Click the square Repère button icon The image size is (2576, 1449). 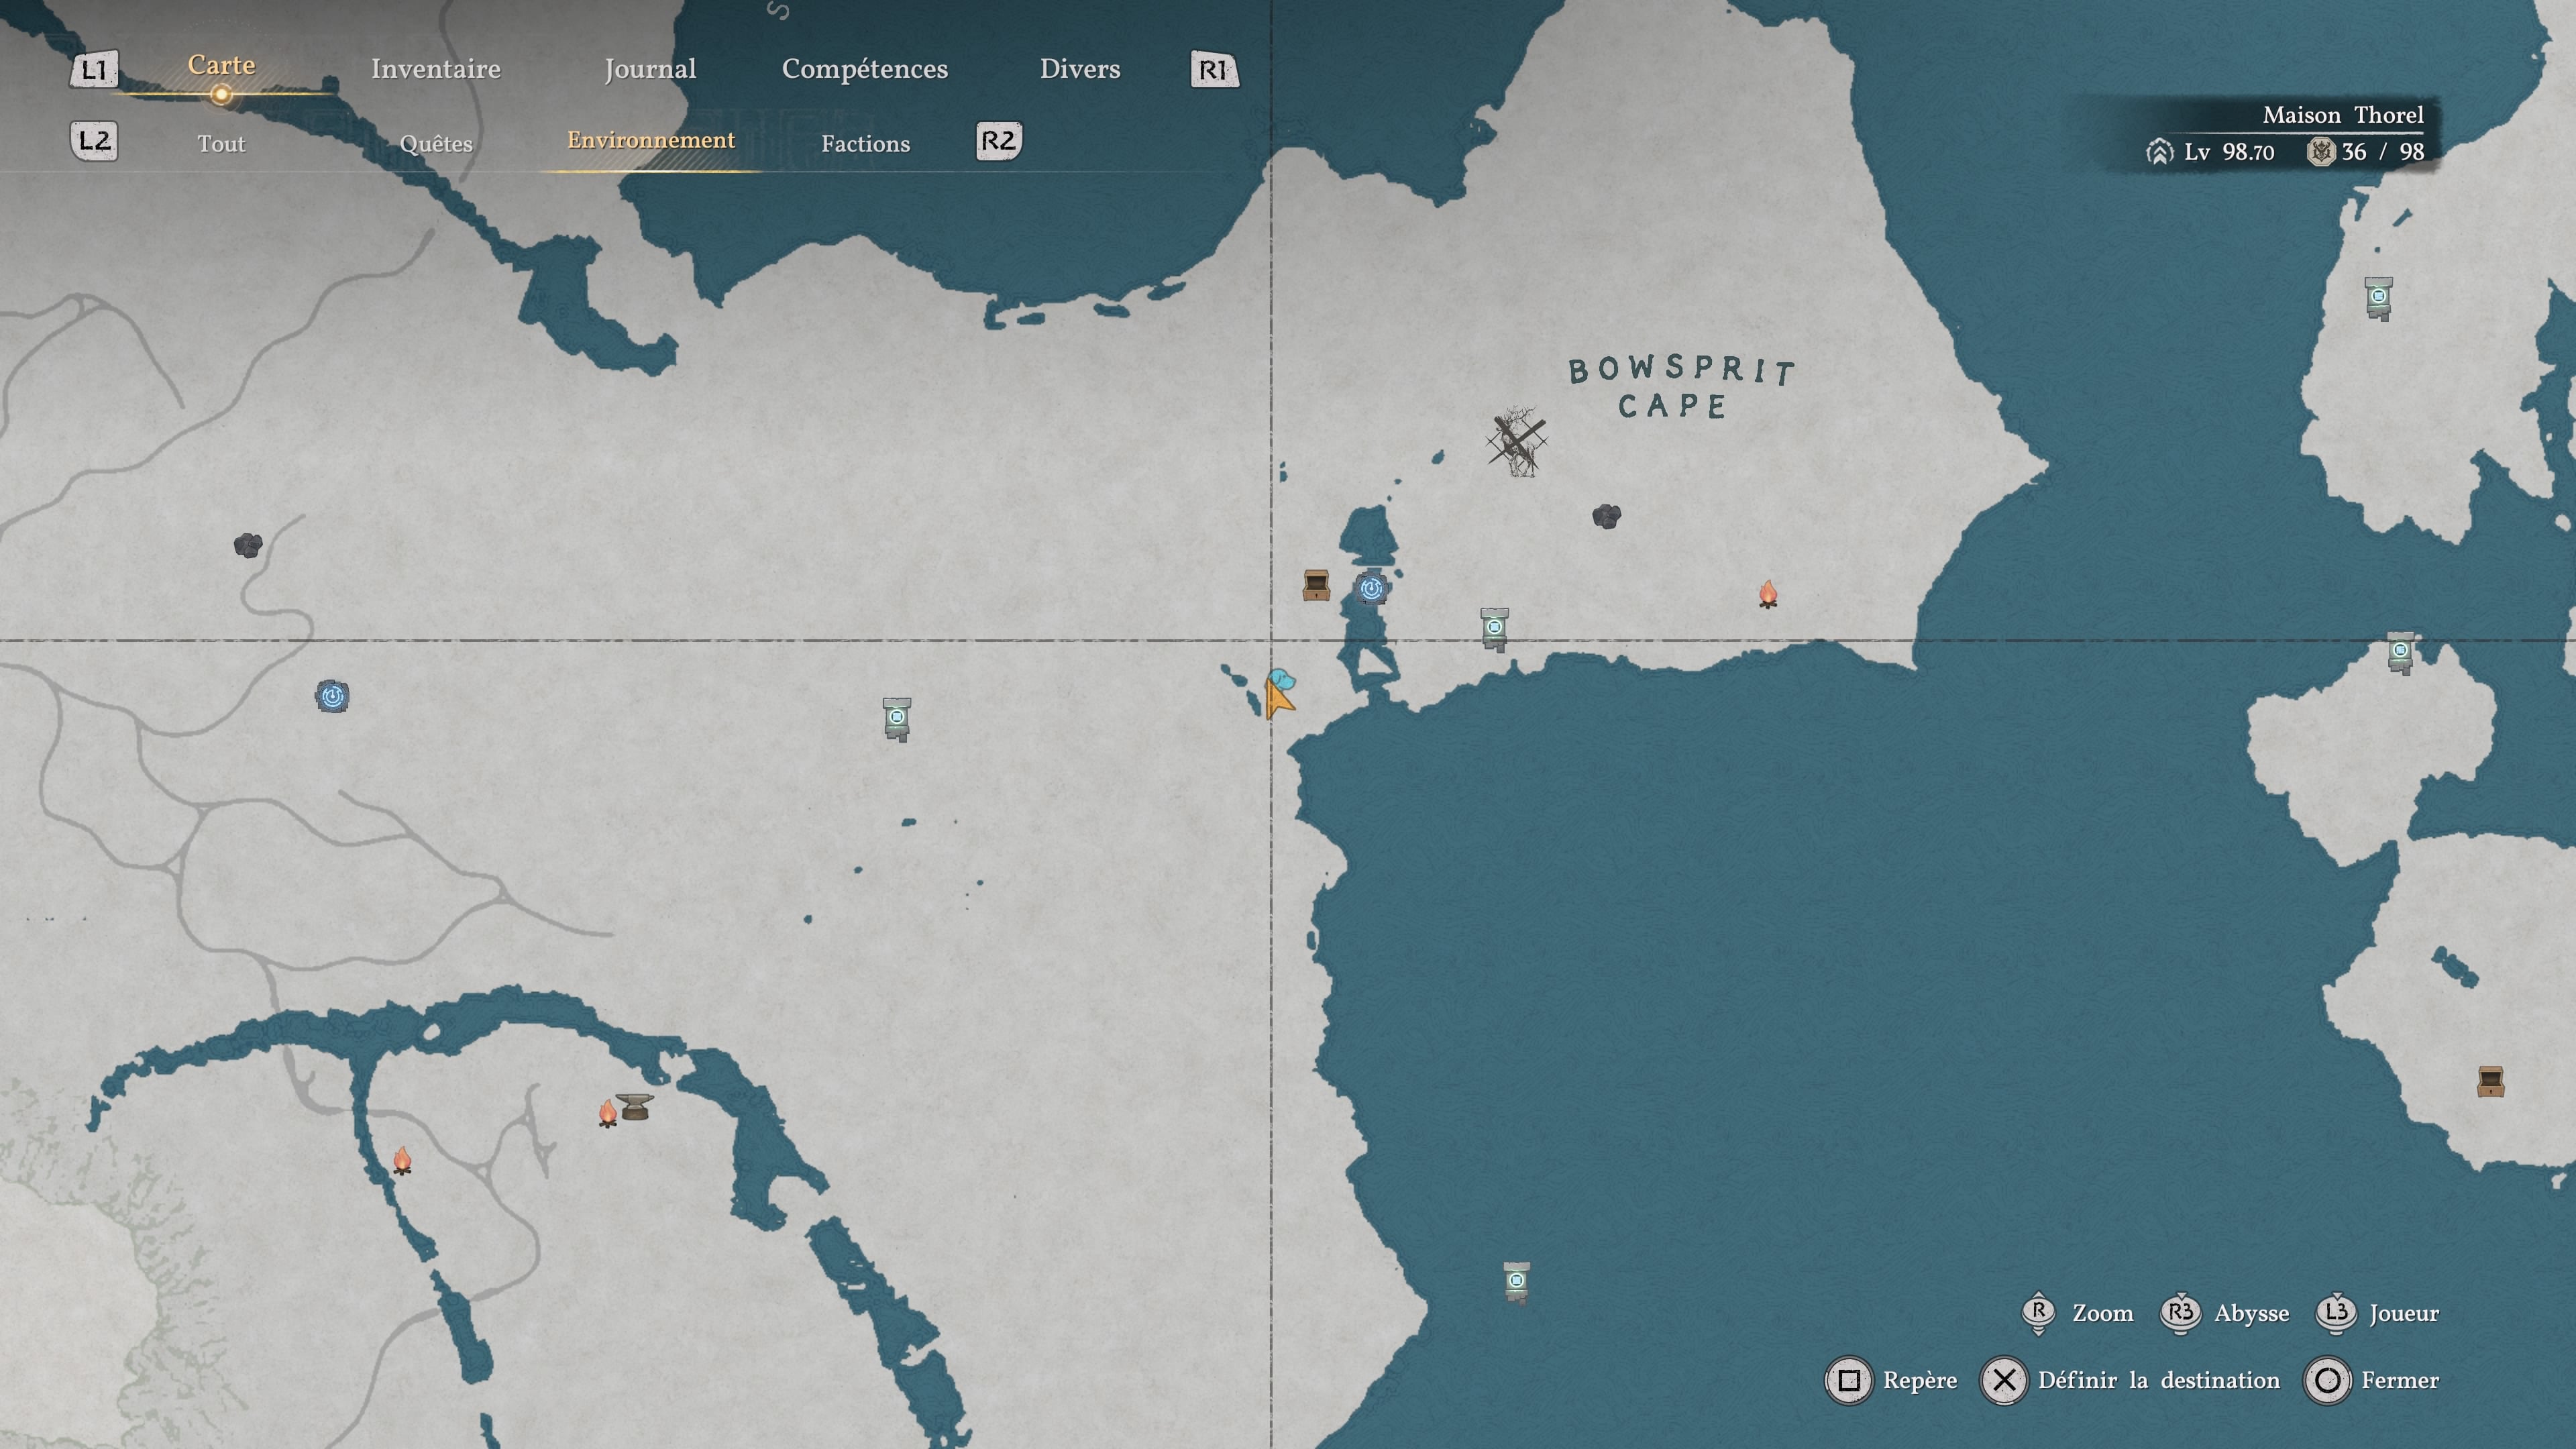tap(1849, 1381)
